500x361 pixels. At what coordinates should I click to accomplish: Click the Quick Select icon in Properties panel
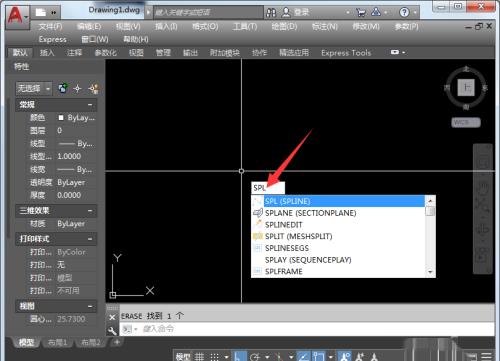pyautogui.click(x=94, y=89)
